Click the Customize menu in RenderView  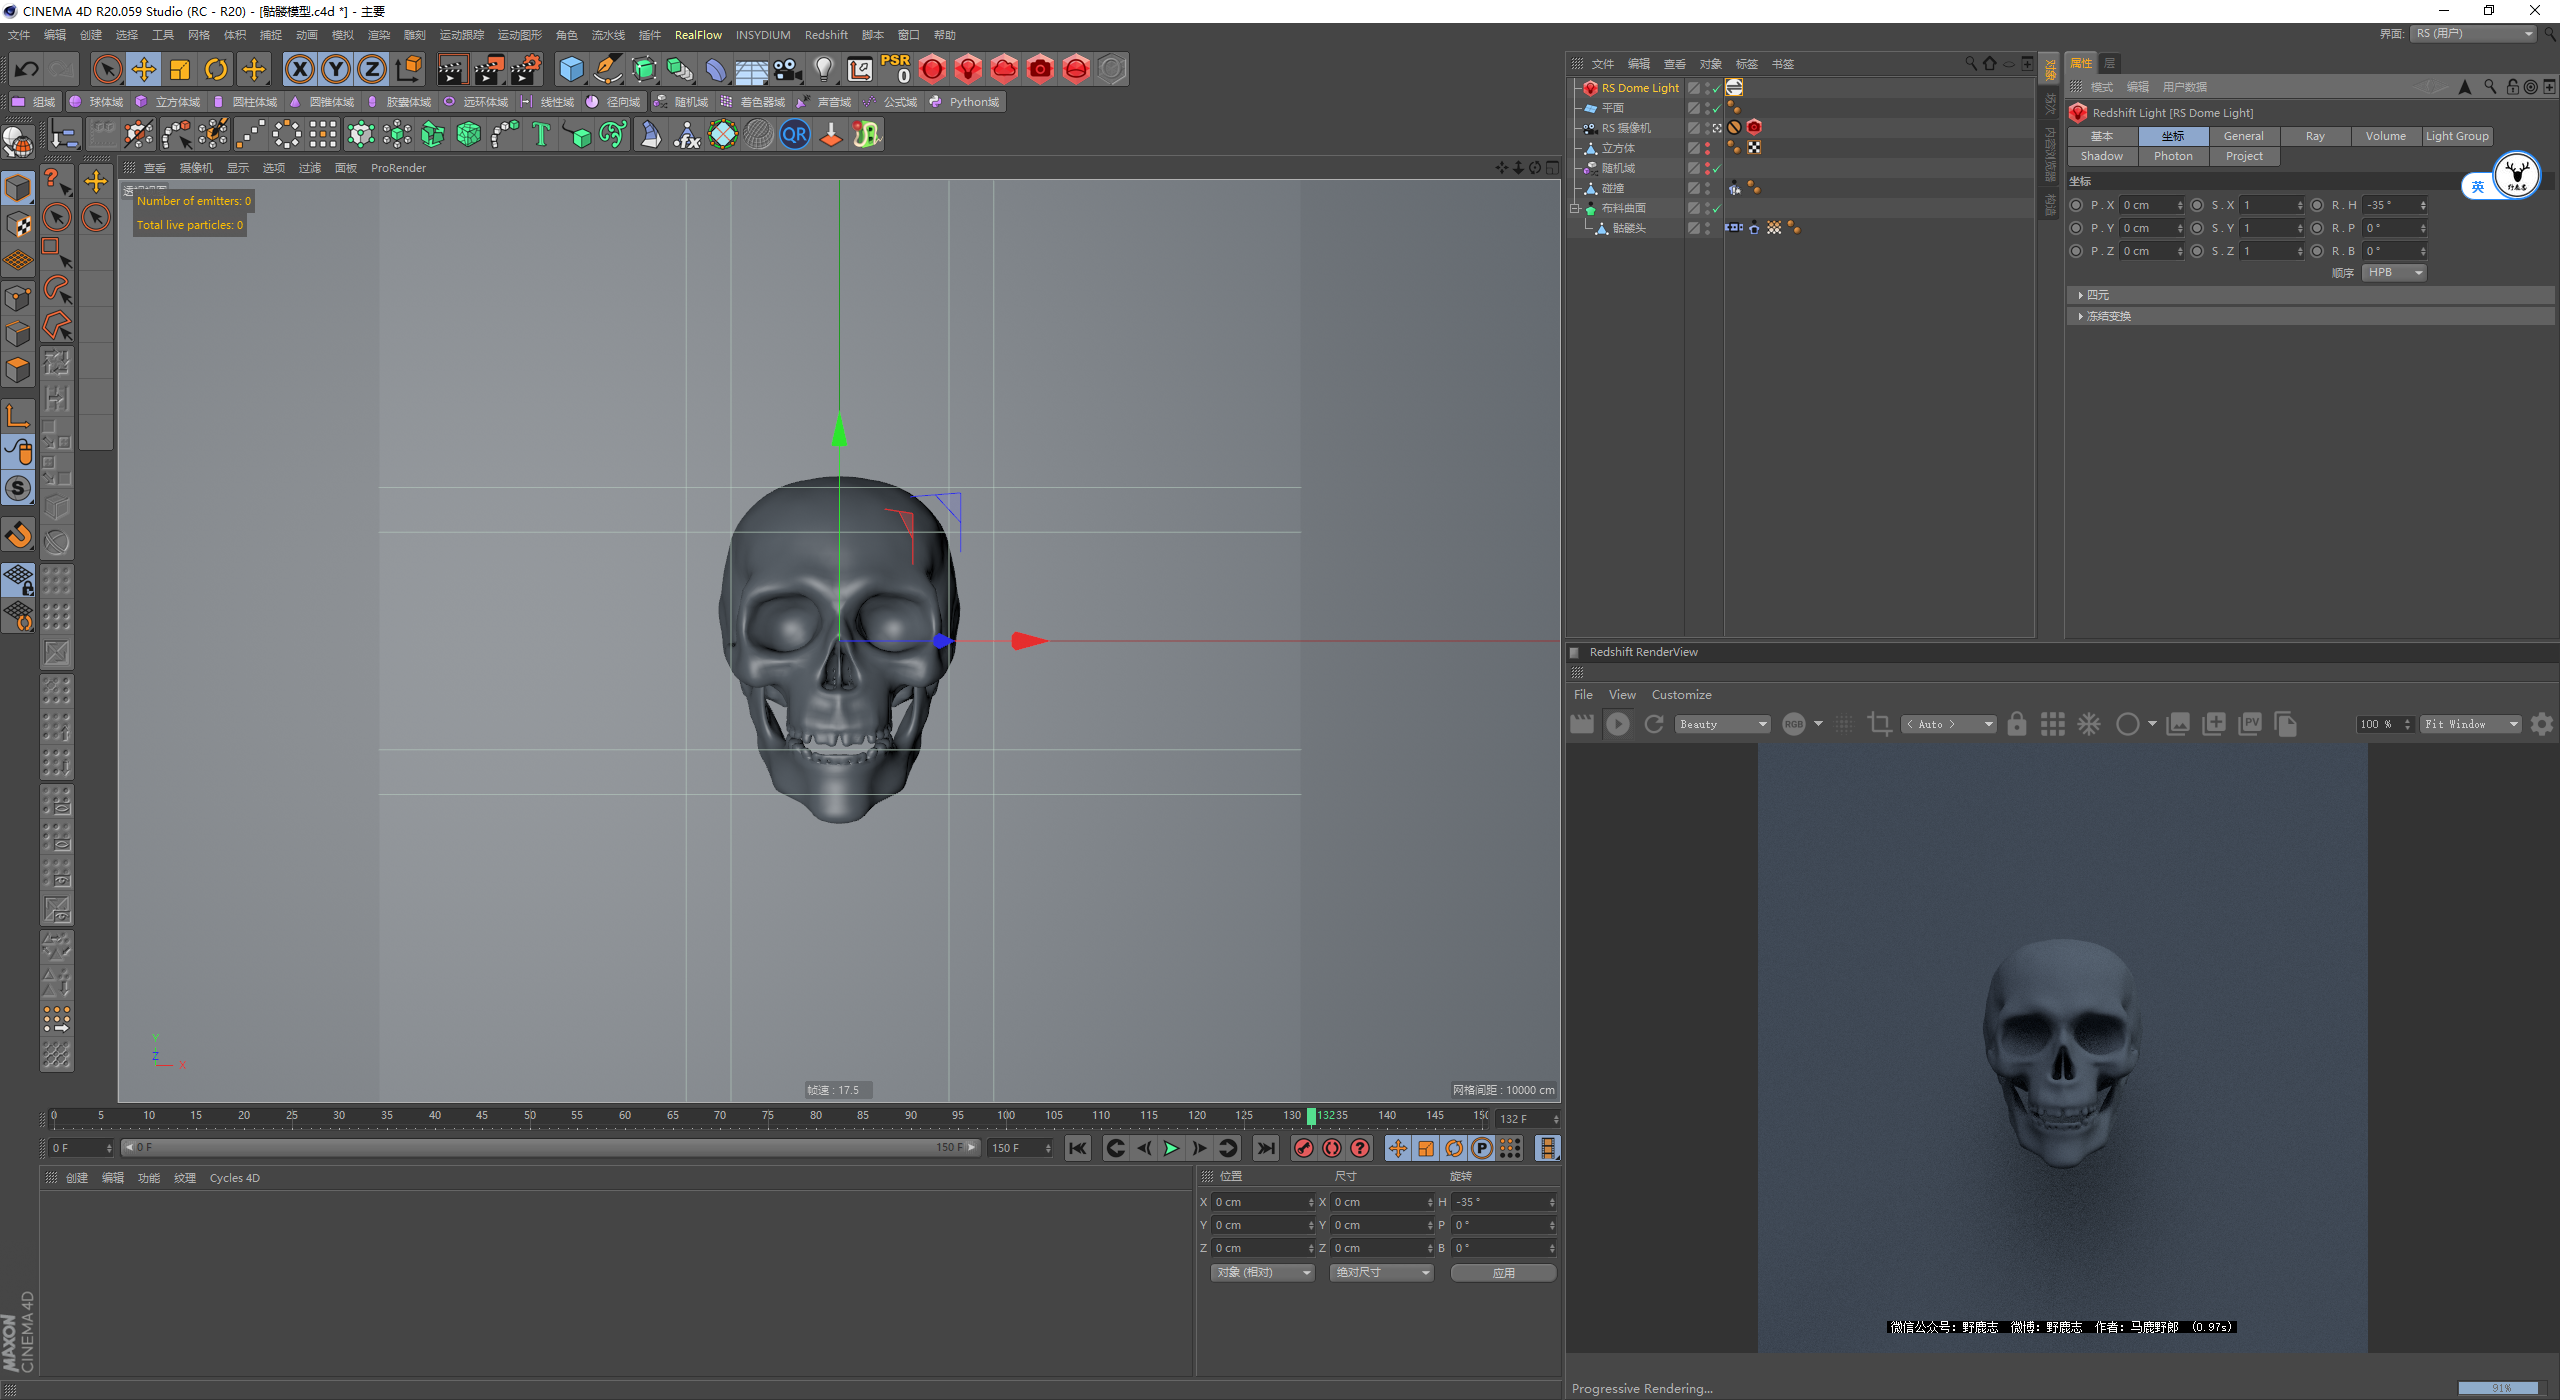tap(1681, 695)
